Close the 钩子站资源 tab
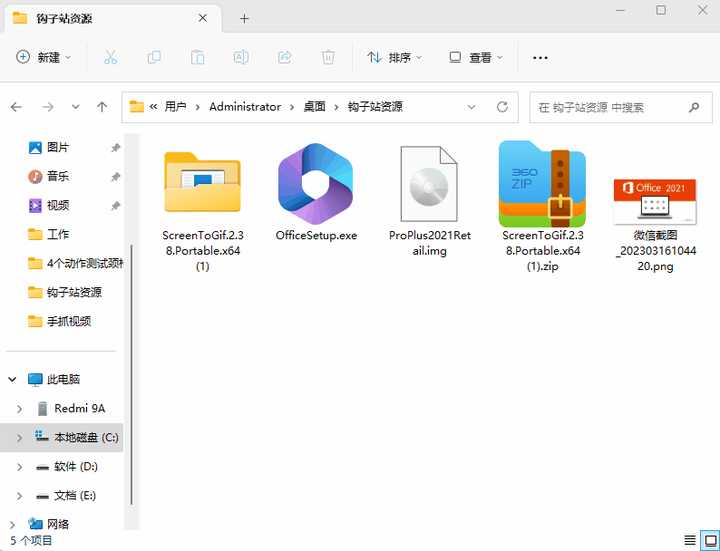Image resolution: width=720 pixels, height=551 pixels. tap(202, 18)
